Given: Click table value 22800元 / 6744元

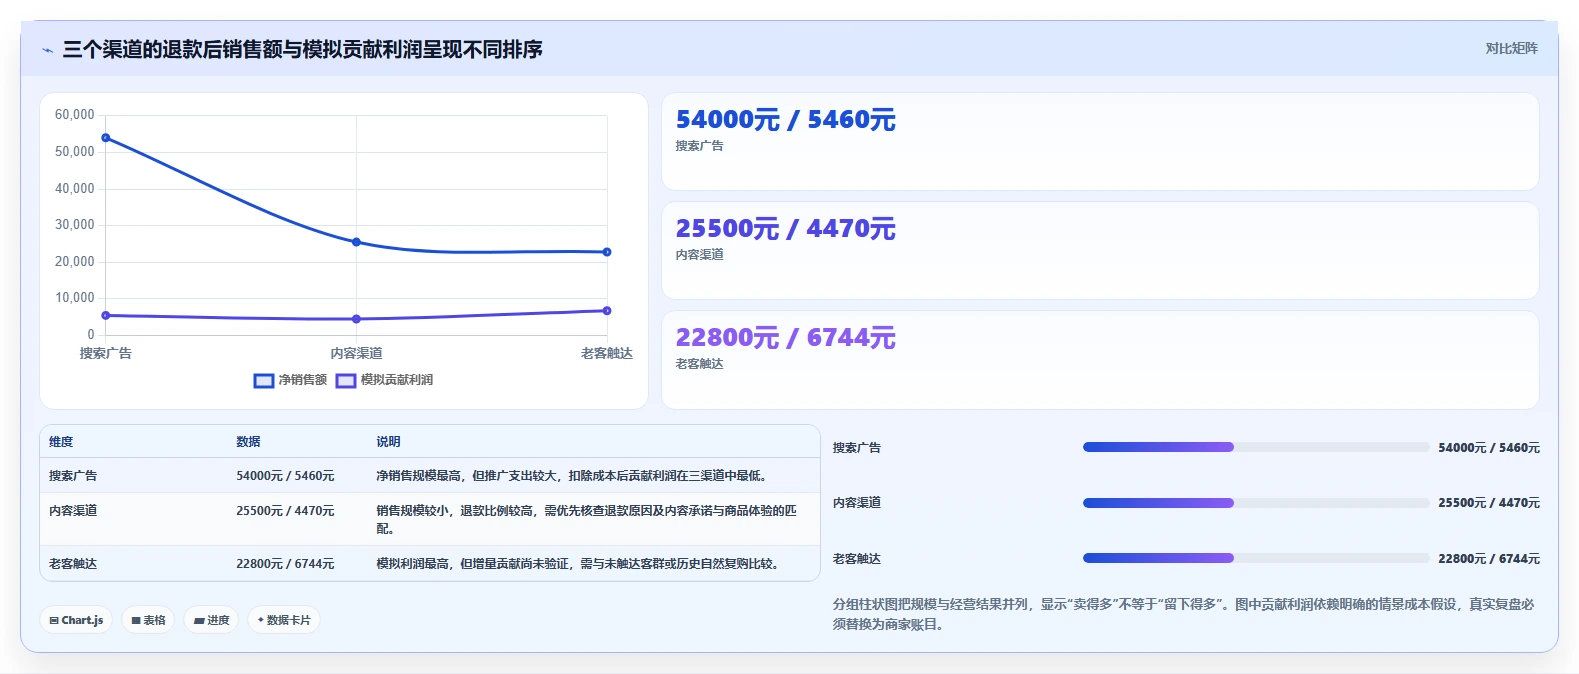Looking at the screenshot, I should [x=285, y=564].
